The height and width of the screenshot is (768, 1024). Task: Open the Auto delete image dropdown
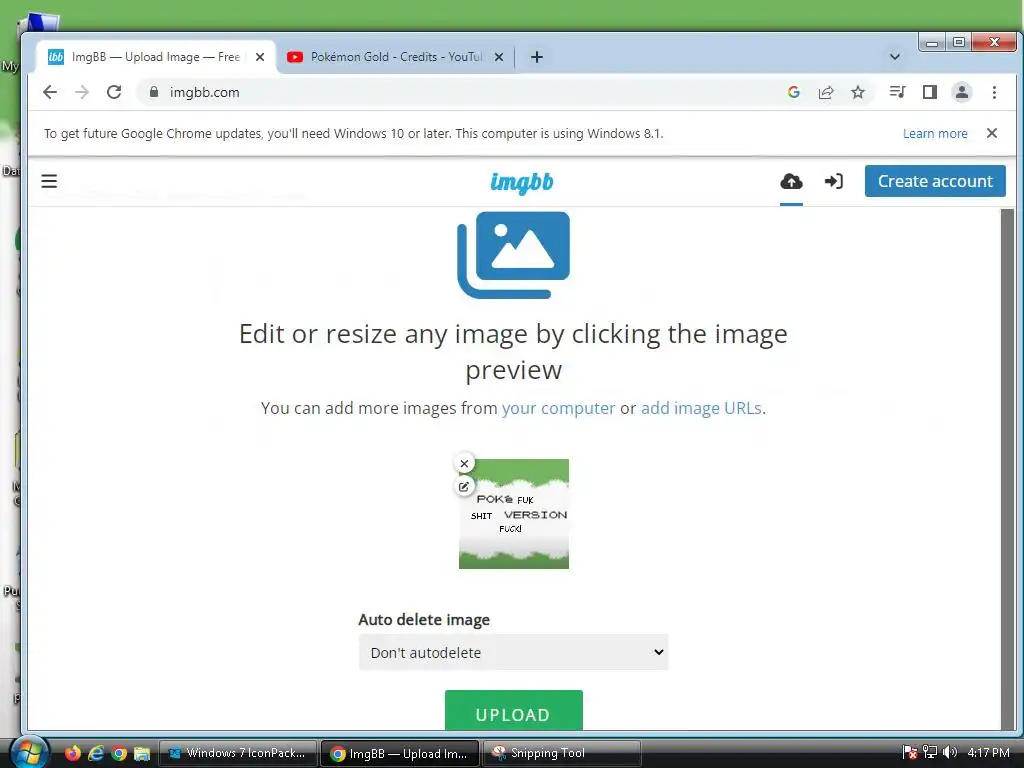[x=513, y=652]
